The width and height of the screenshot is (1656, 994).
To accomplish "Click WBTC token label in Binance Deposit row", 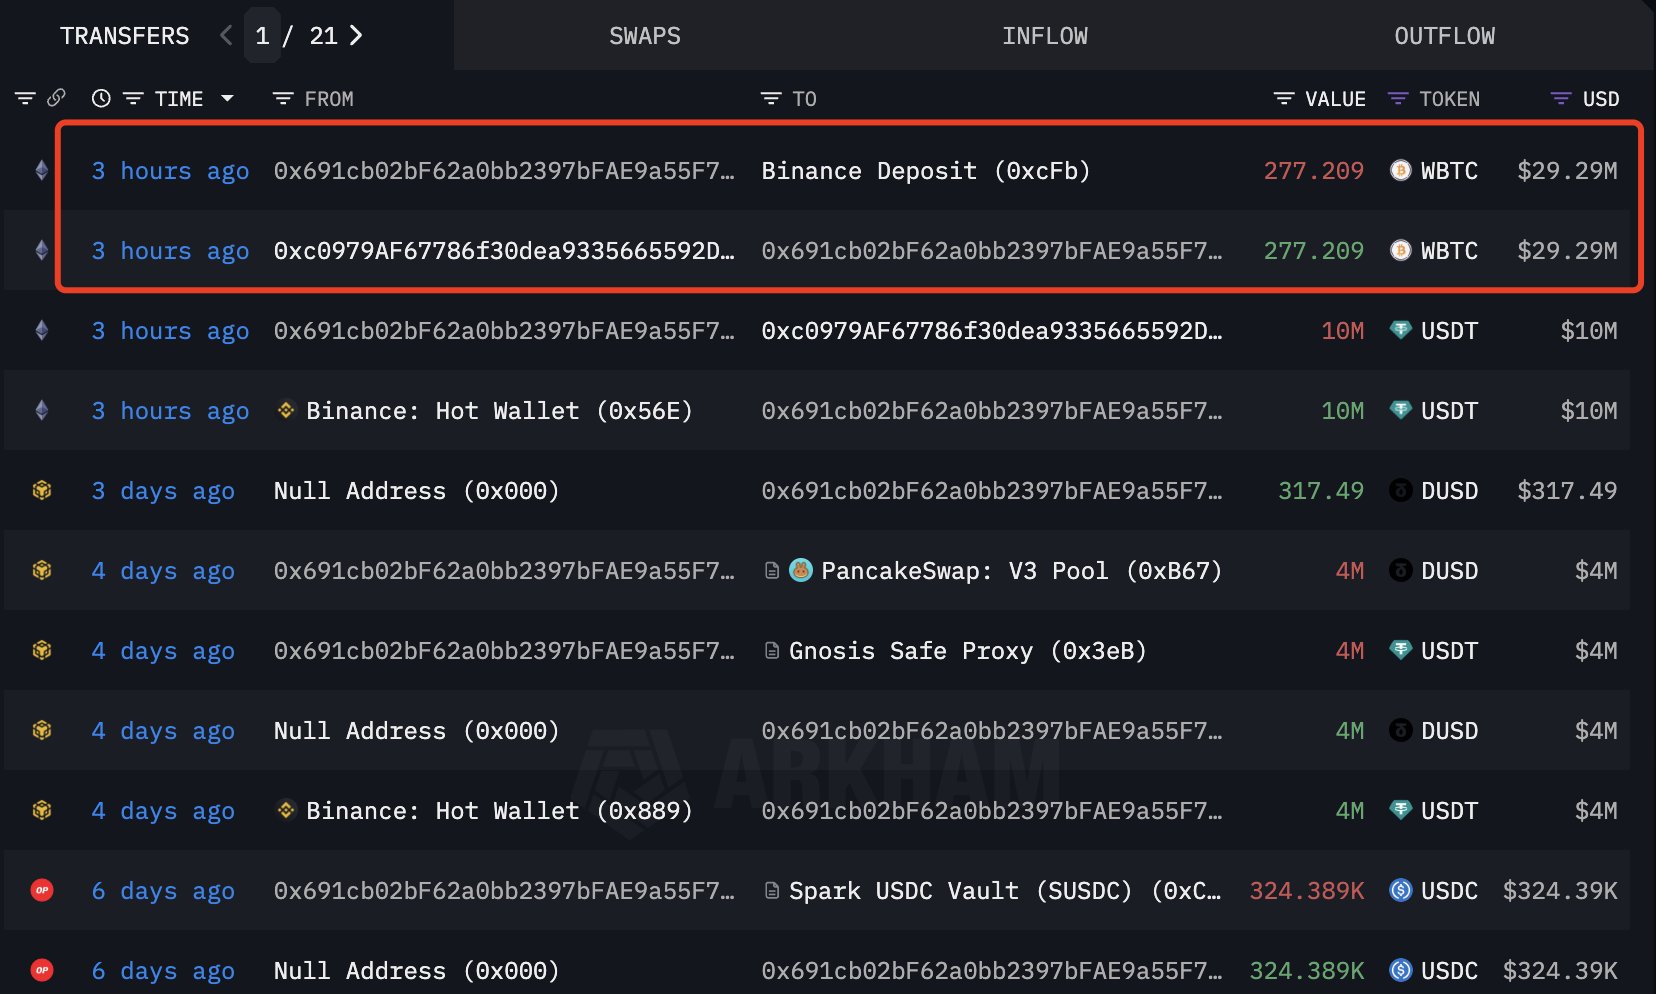I will coord(1449,171).
